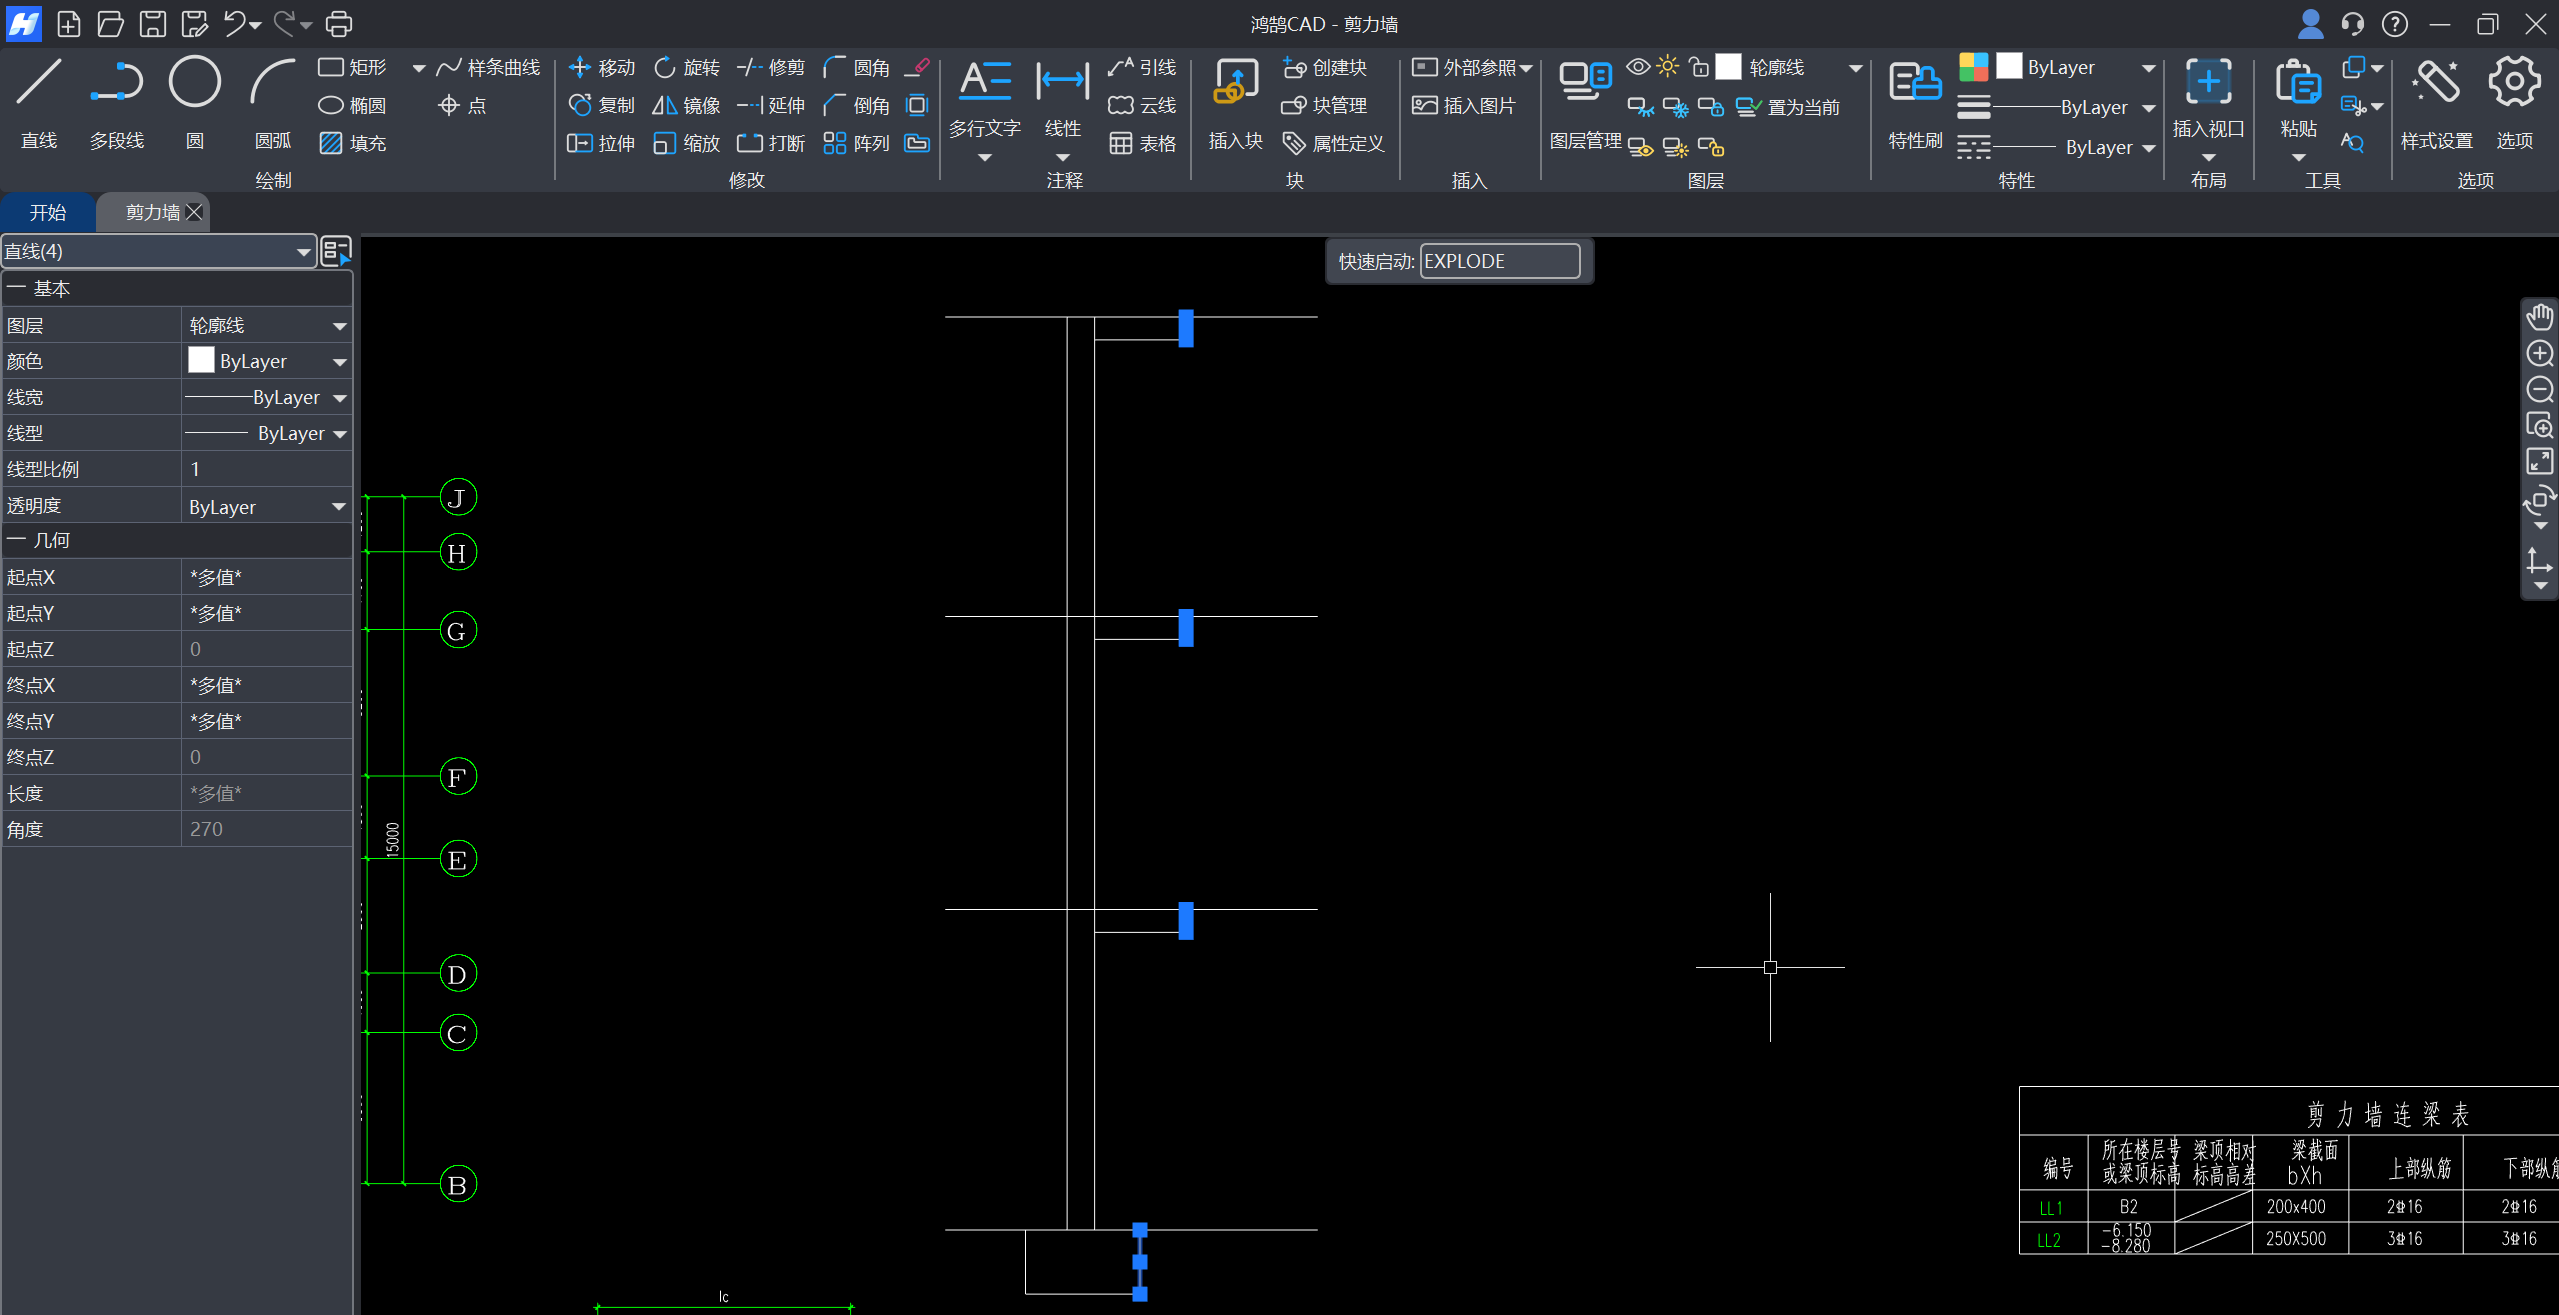The width and height of the screenshot is (2559, 1315).
Task: Click the 移动 move tool
Action: click(x=602, y=67)
